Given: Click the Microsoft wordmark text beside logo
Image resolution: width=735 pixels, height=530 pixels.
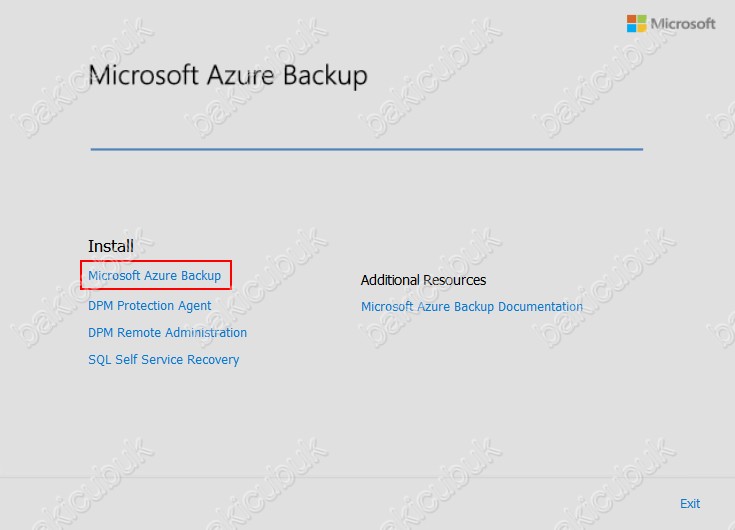Looking at the screenshot, I should tap(683, 23).
